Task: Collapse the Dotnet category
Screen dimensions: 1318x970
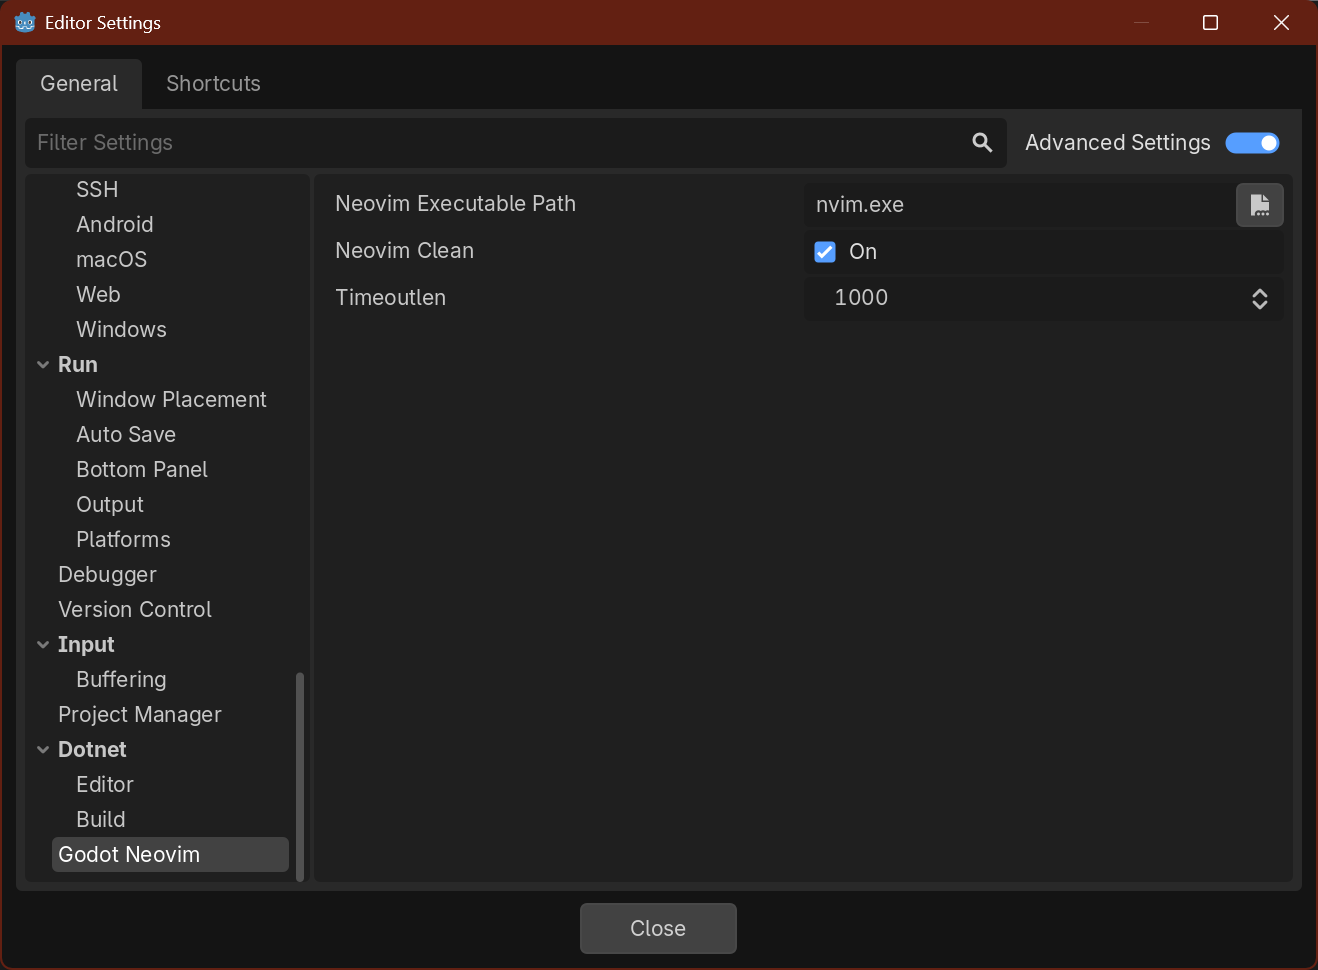Action: click(43, 750)
